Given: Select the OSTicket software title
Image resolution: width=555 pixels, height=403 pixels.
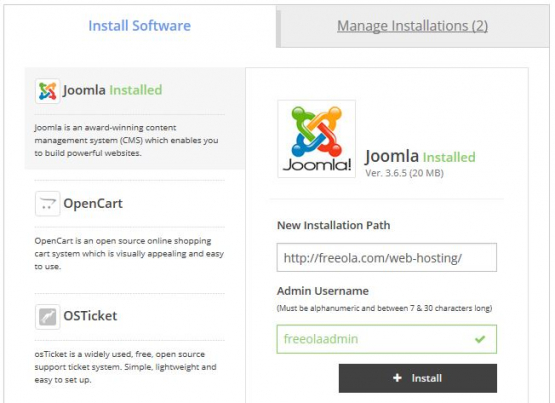Looking at the screenshot, I should 90,316.
